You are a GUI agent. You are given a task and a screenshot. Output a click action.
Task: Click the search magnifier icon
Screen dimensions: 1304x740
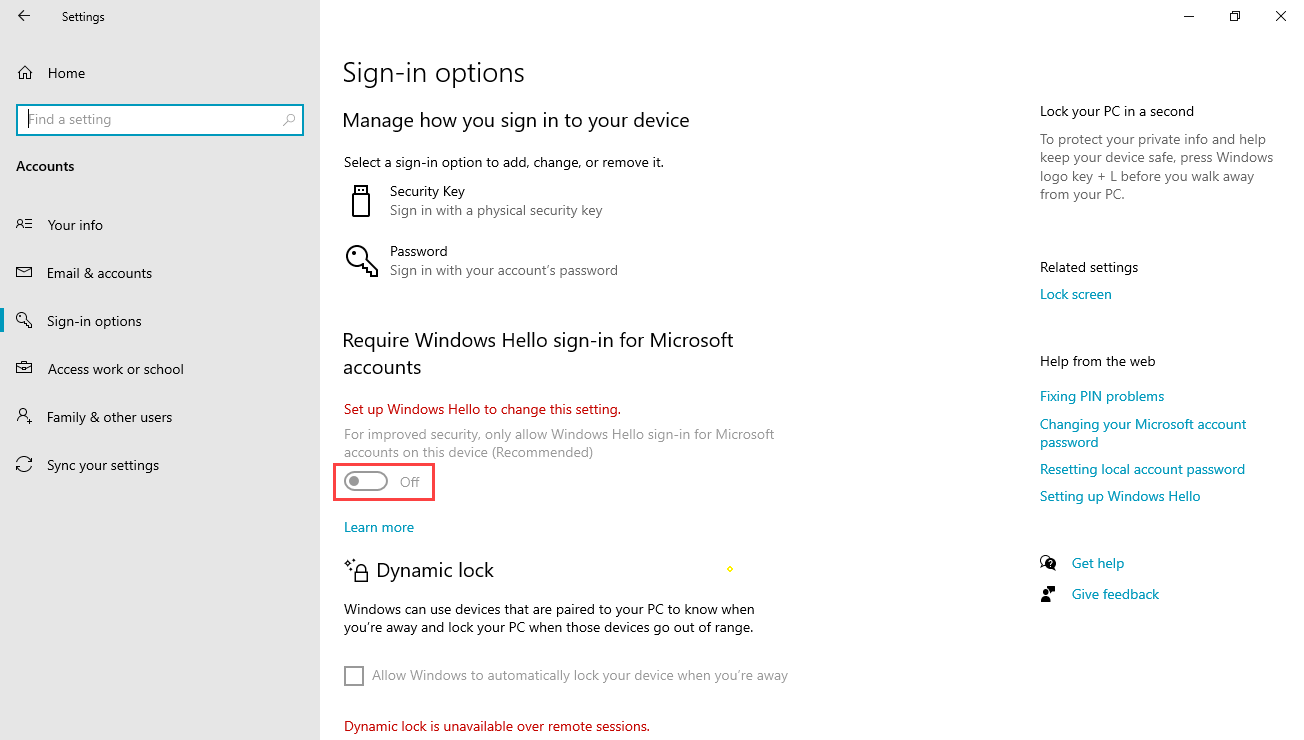pos(289,119)
